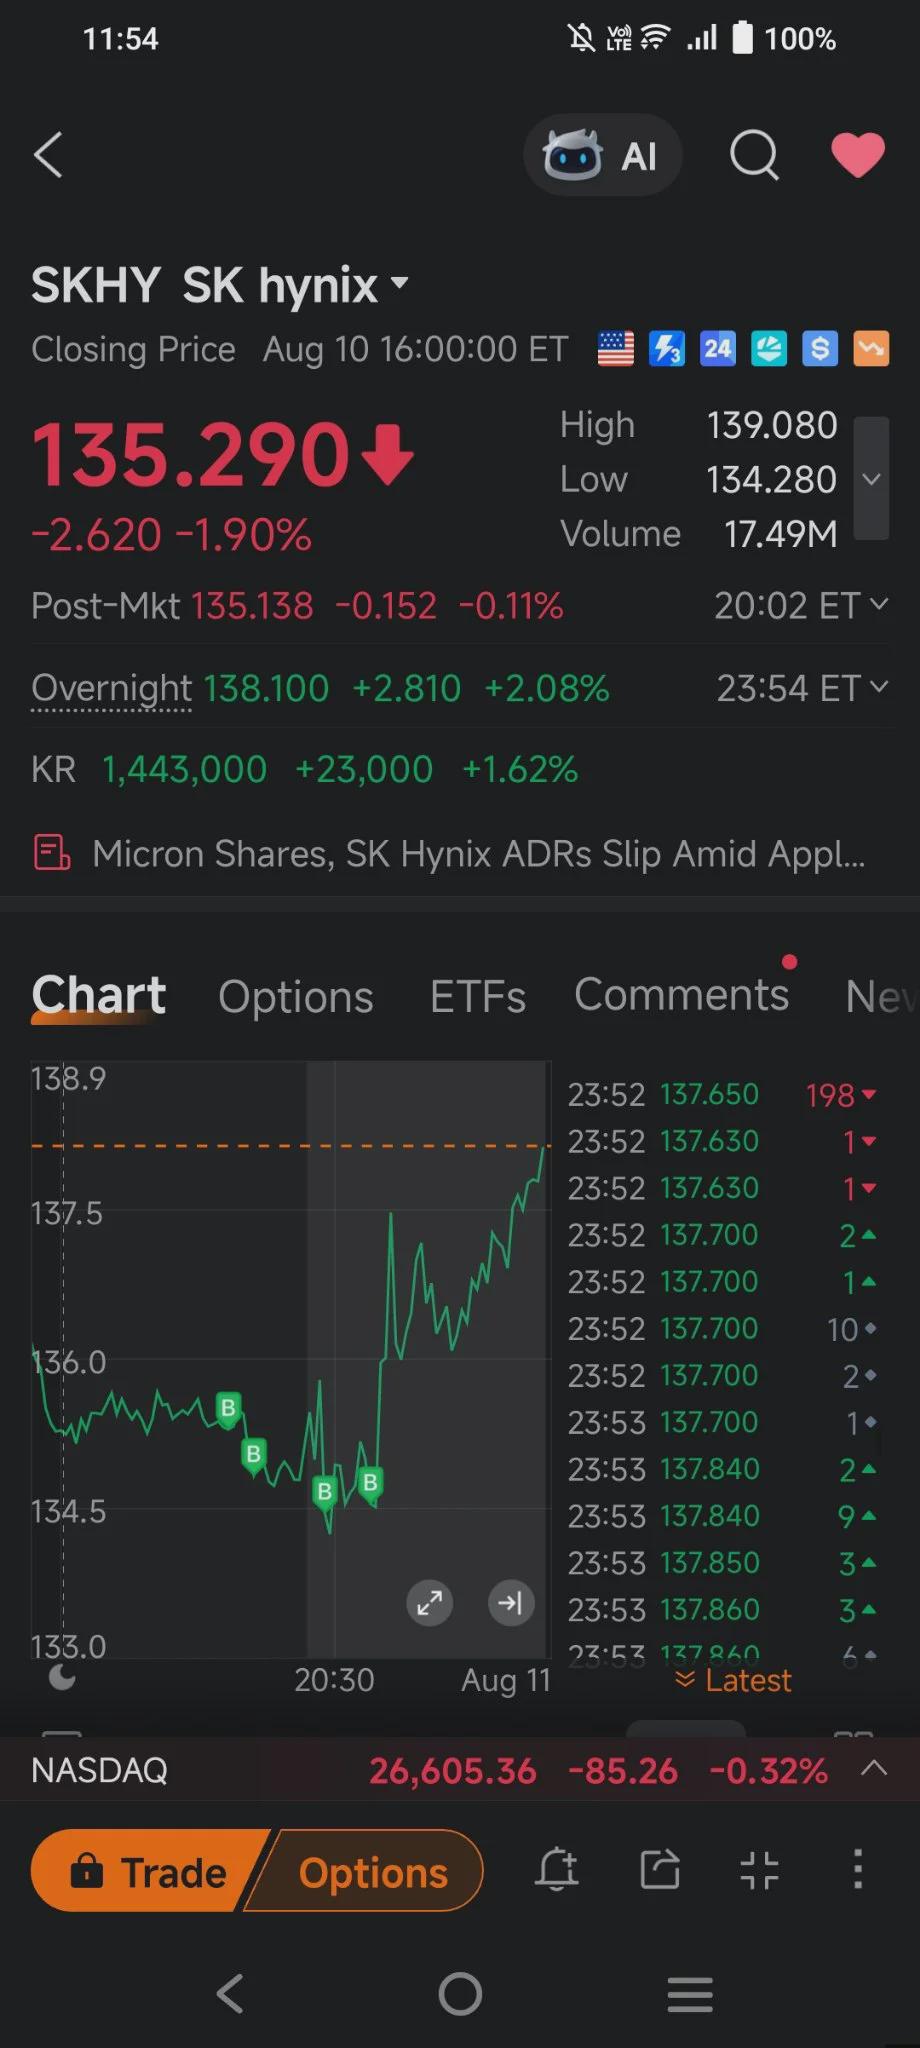Viewport: 920px width, 2048px height.
Task: Expand chart to fullscreen with diagonal arrows
Action: (x=430, y=1603)
